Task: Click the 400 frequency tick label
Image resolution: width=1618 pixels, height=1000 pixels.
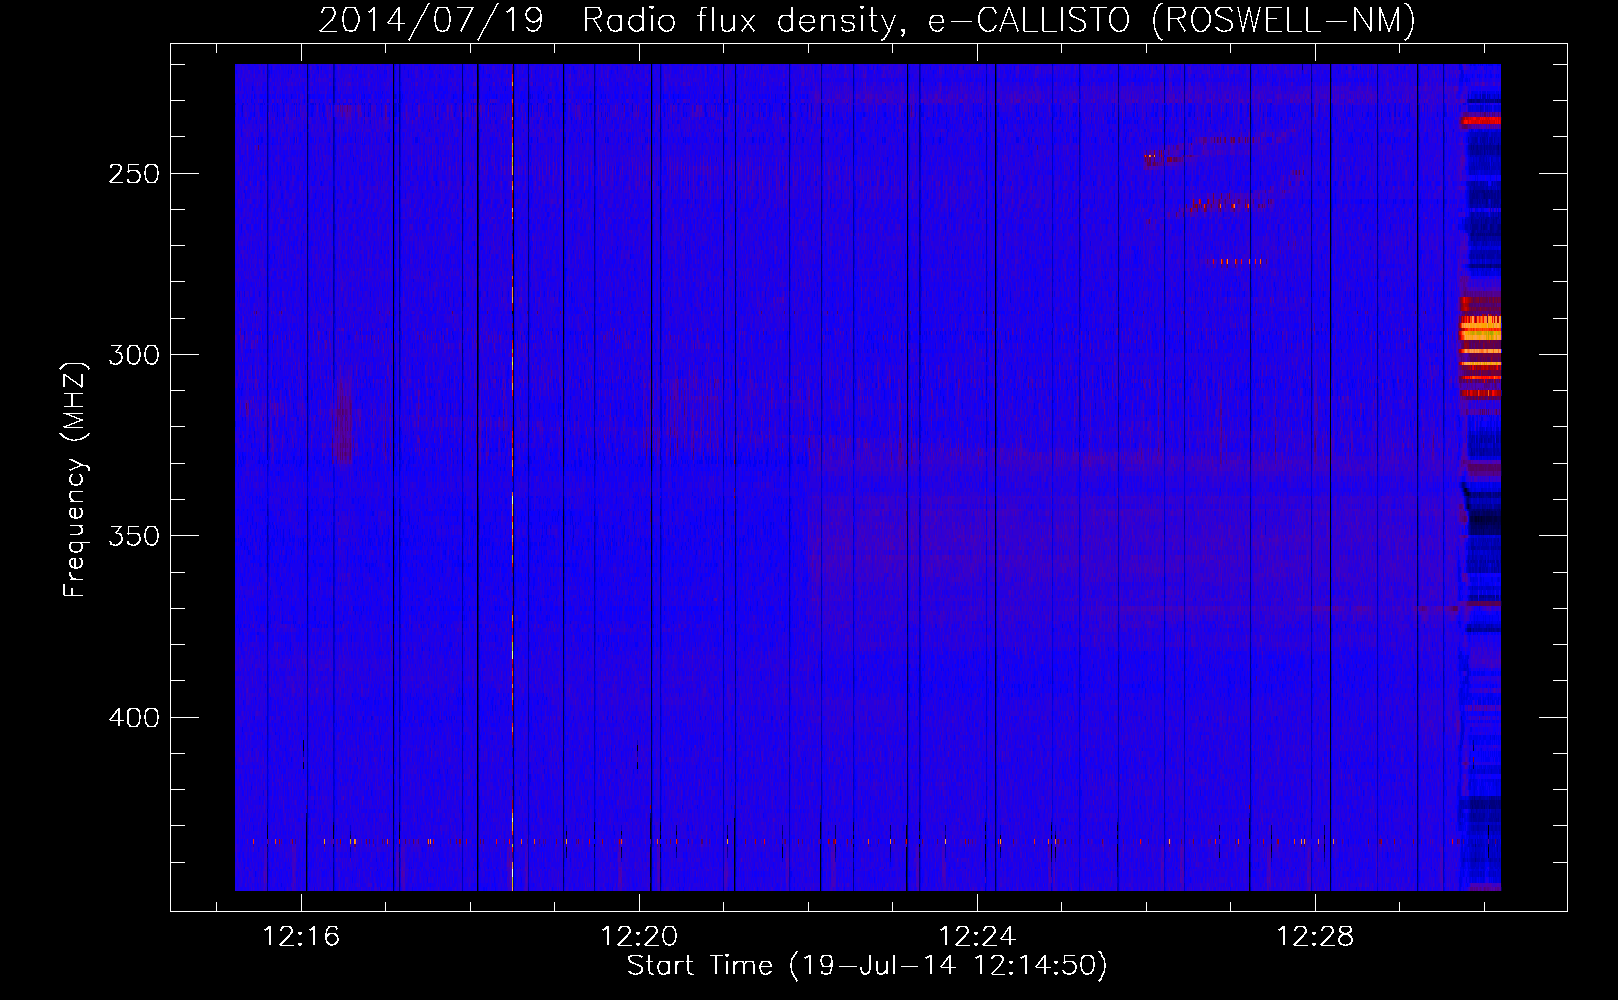Action: pos(134,718)
